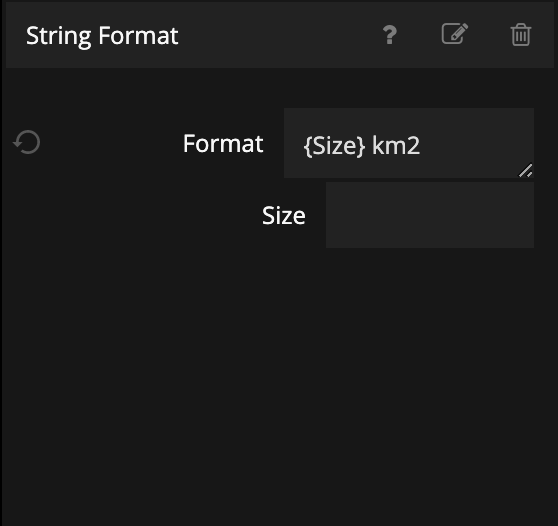558x526 pixels.
Task: Click the String Format header bar
Action: tap(280, 35)
